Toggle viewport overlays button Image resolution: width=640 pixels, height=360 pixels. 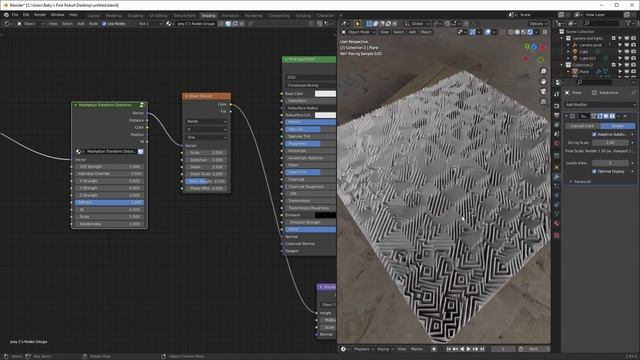(488, 32)
